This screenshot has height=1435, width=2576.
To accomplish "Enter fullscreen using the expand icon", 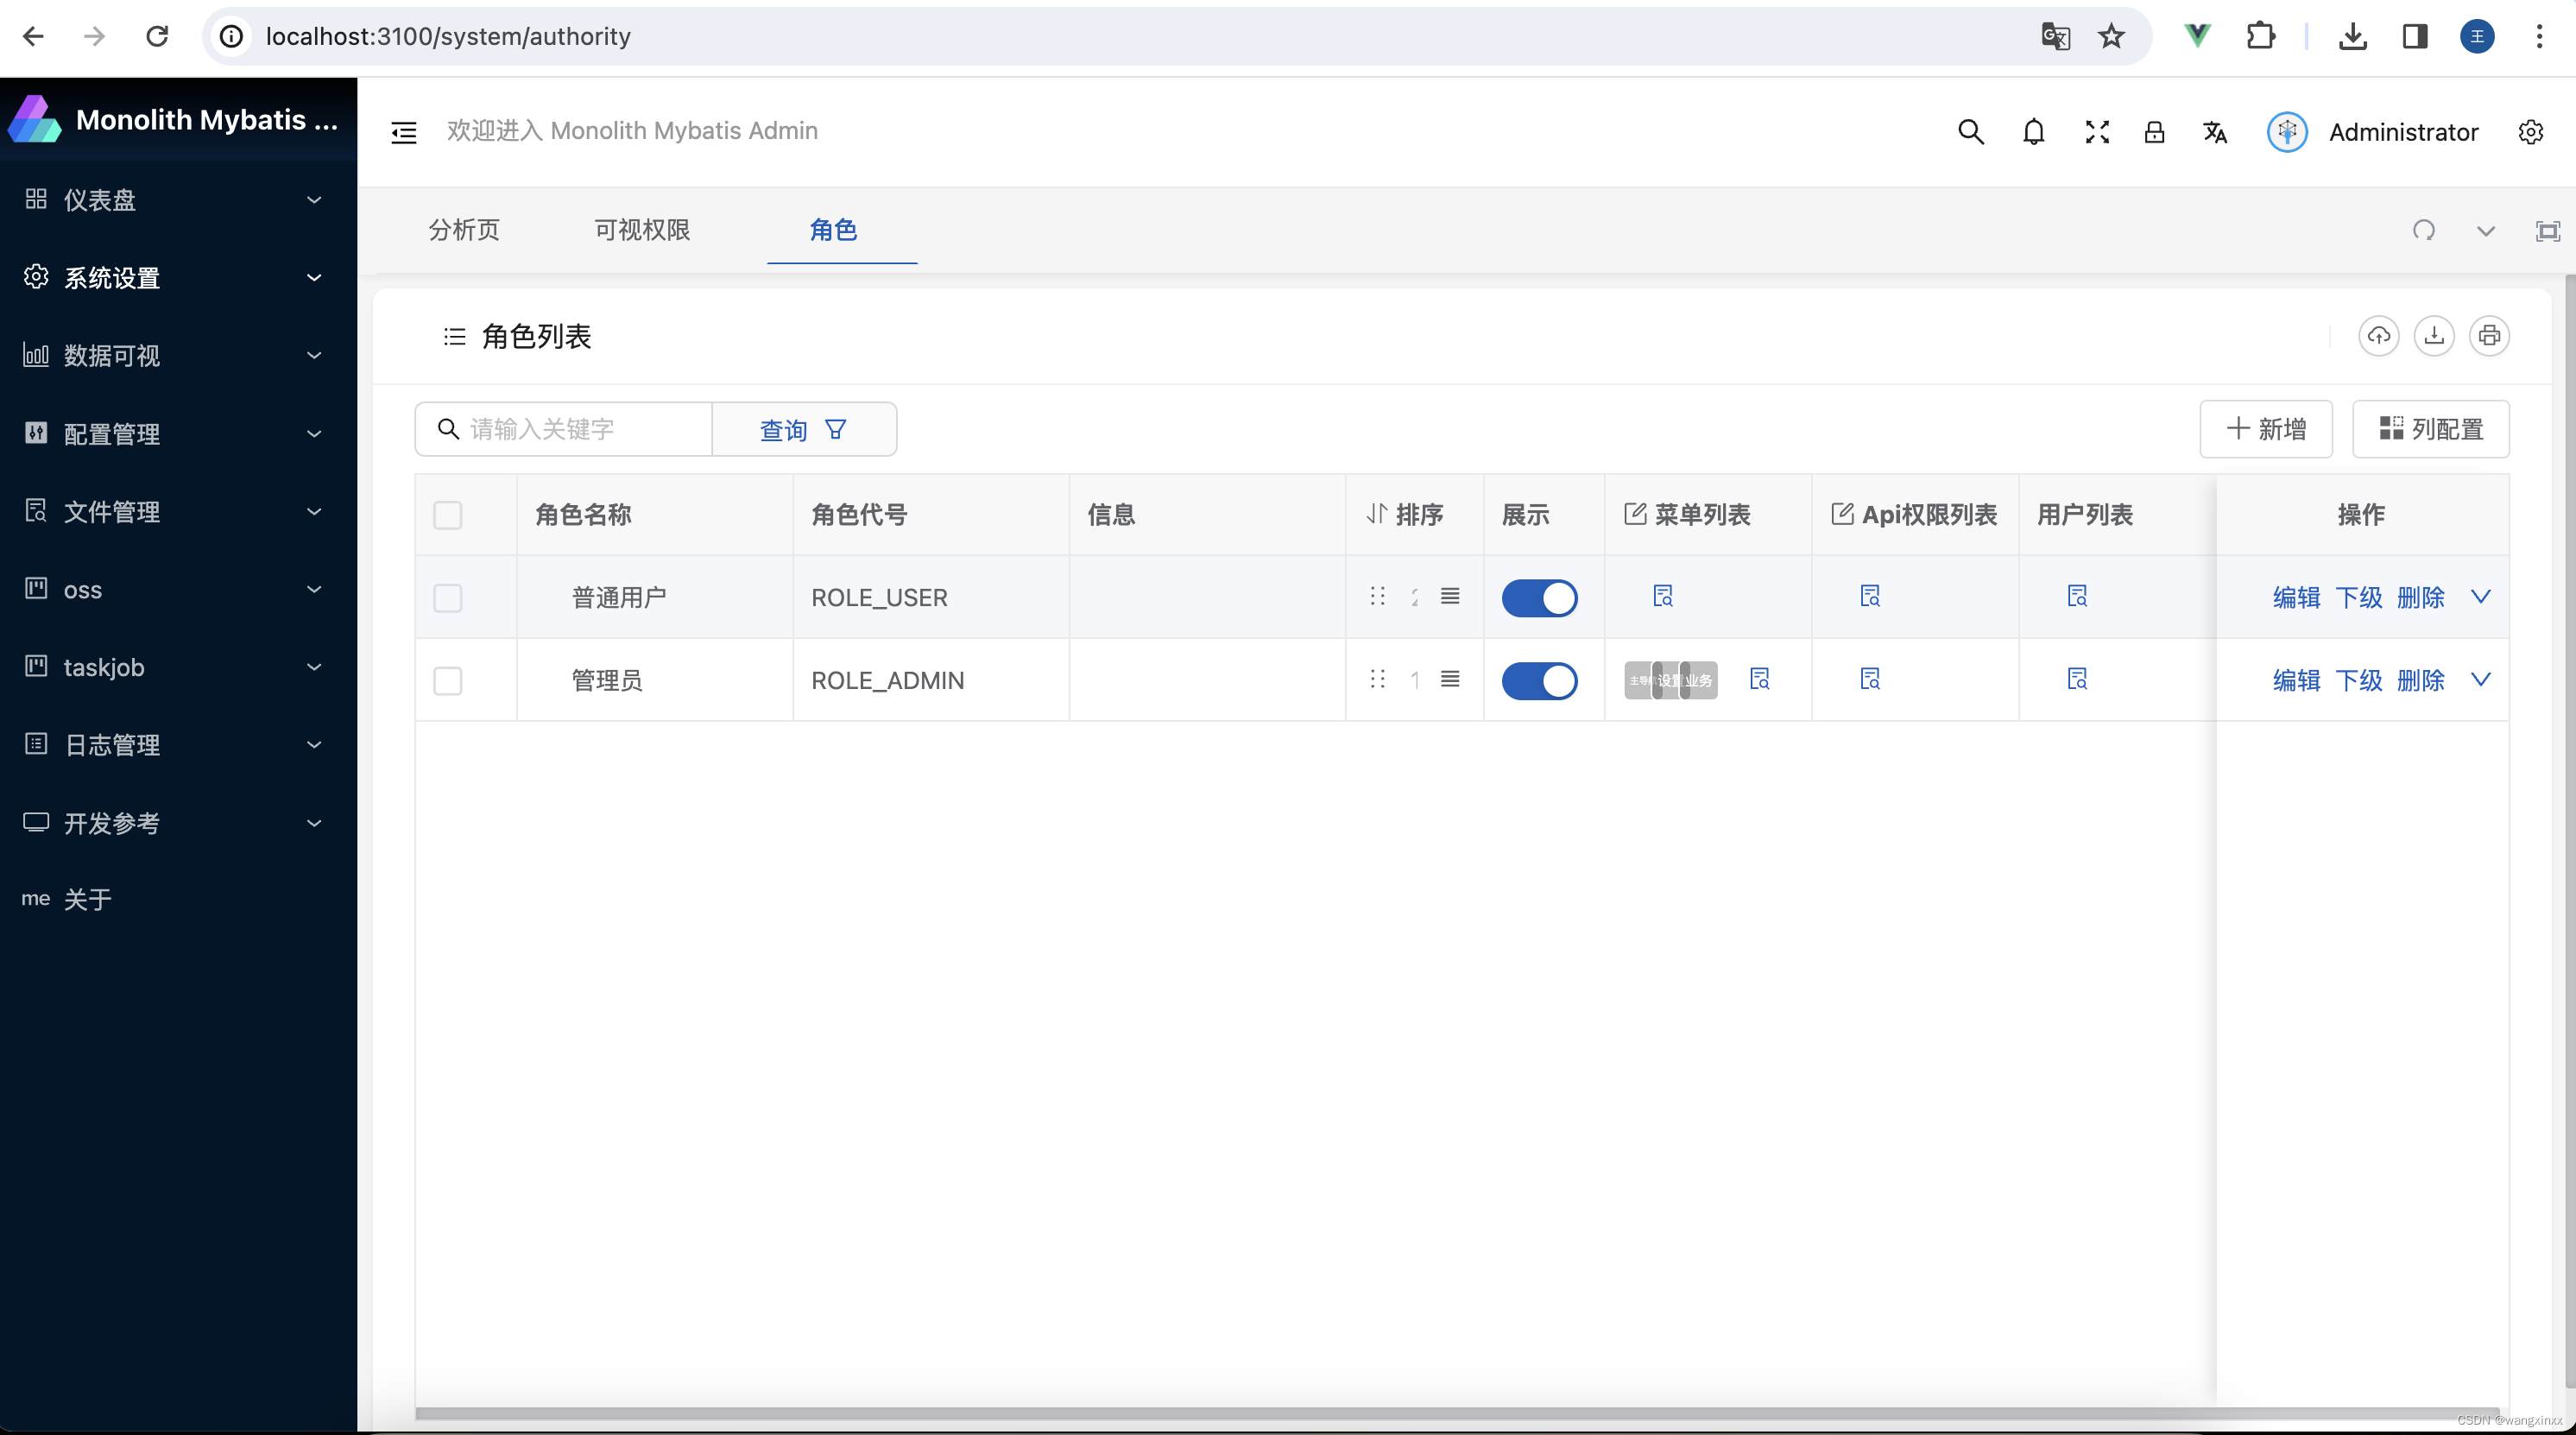I will click(2097, 131).
